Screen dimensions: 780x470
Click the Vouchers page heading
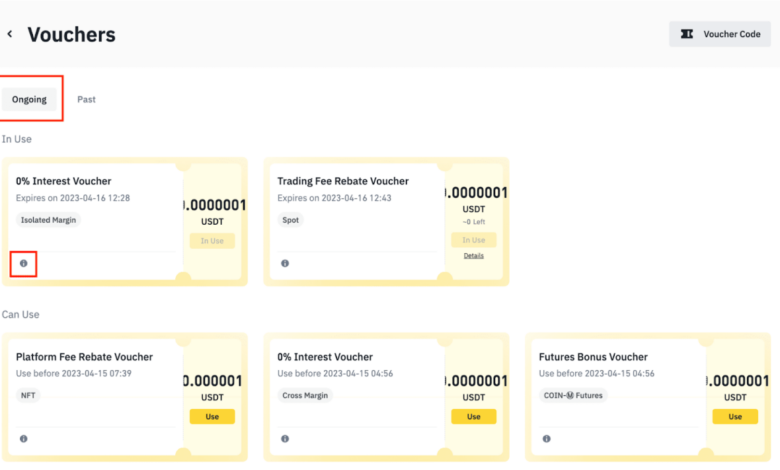point(72,34)
